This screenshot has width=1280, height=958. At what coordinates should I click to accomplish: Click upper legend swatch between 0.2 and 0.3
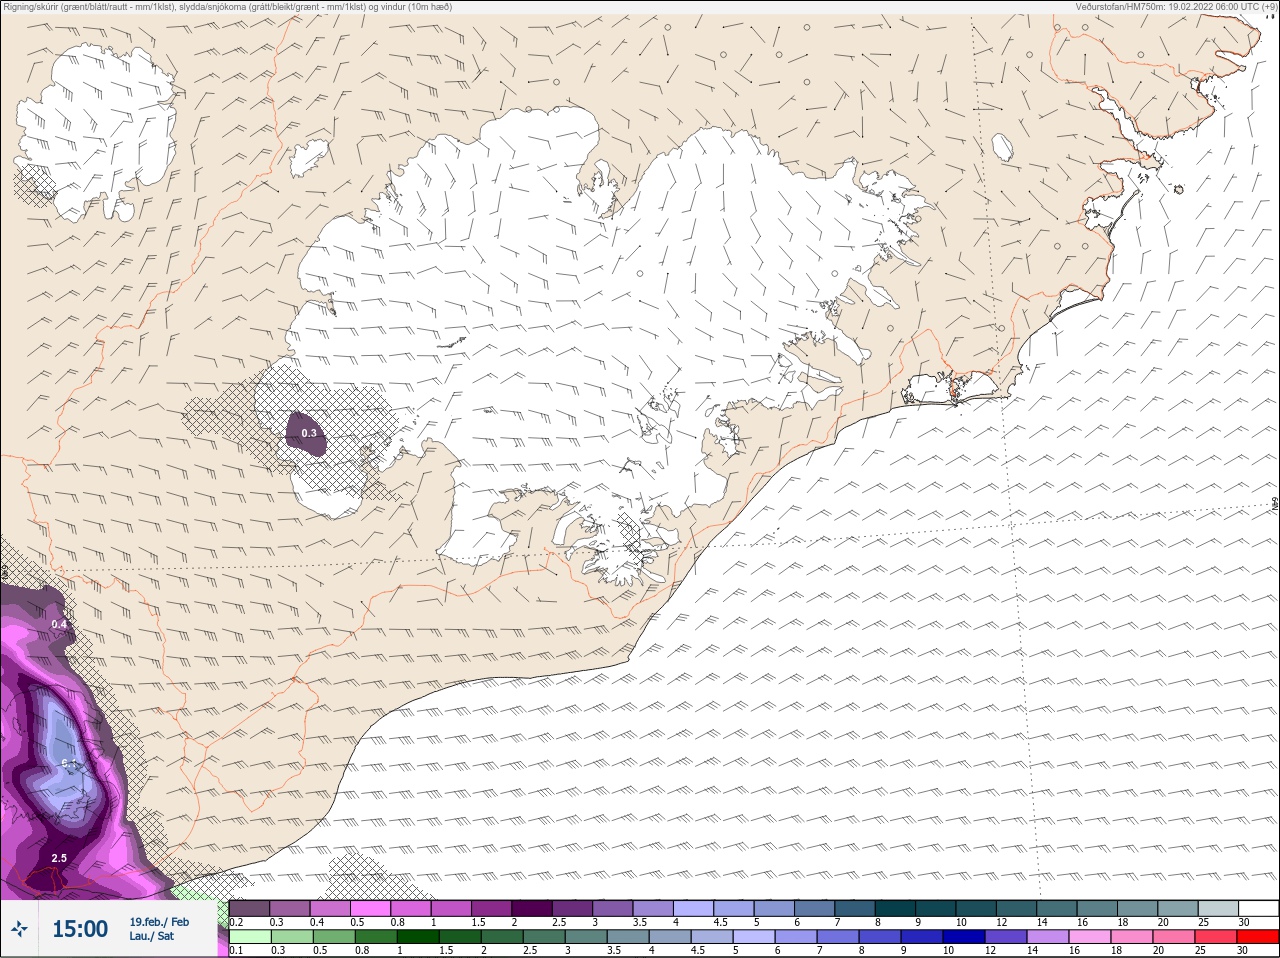pos(249,908)
